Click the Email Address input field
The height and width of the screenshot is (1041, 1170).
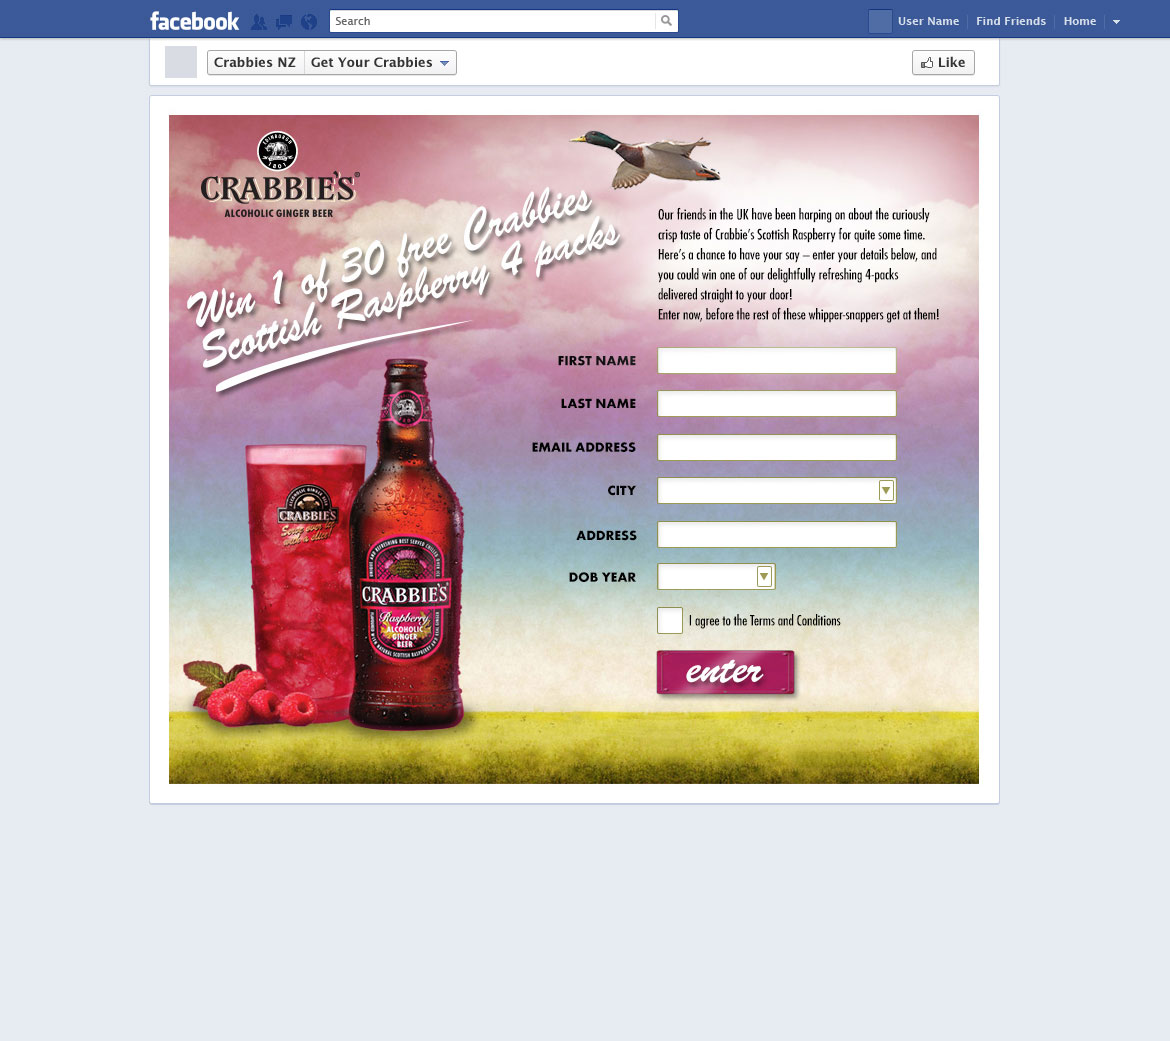[x=776, y=447]
